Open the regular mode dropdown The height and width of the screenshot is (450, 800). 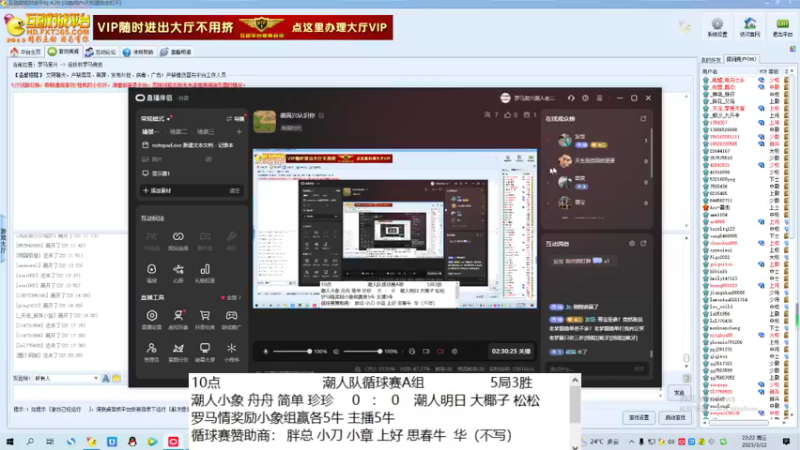[156, 118]
